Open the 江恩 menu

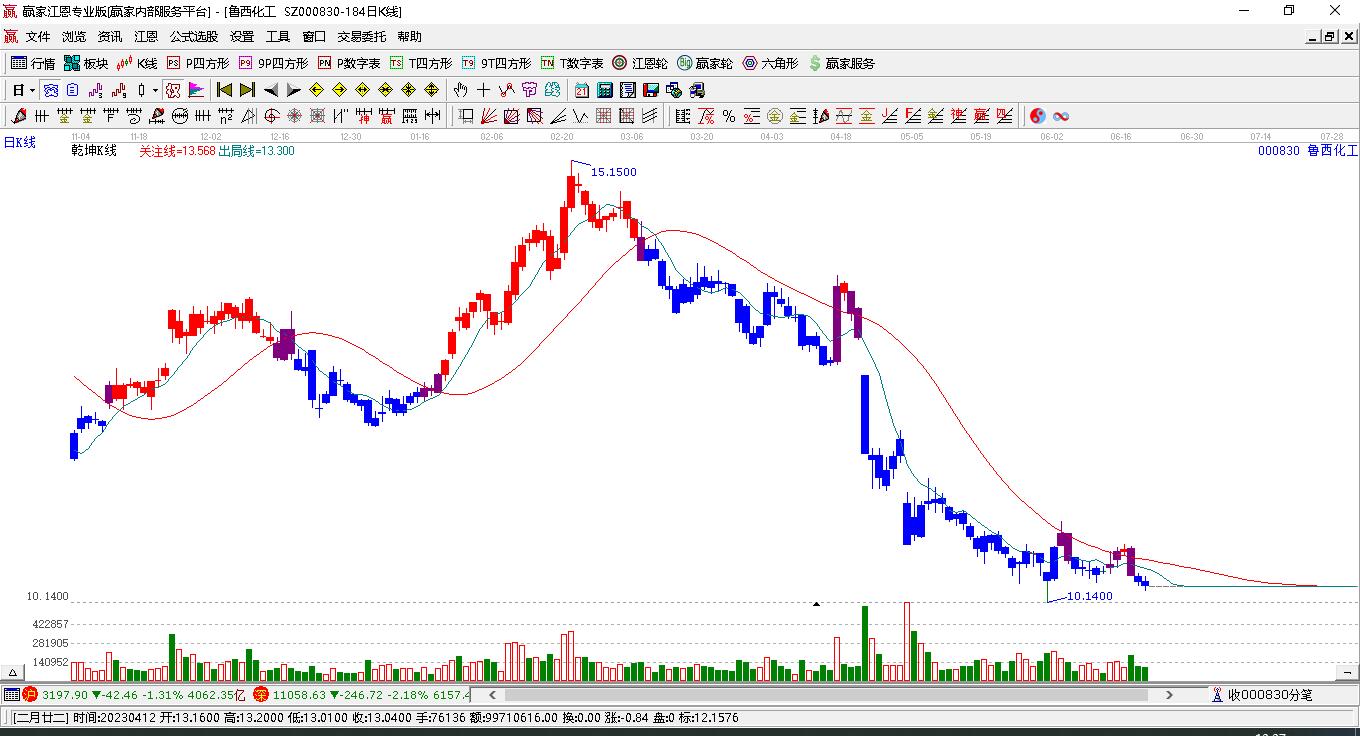coord(146,37)
